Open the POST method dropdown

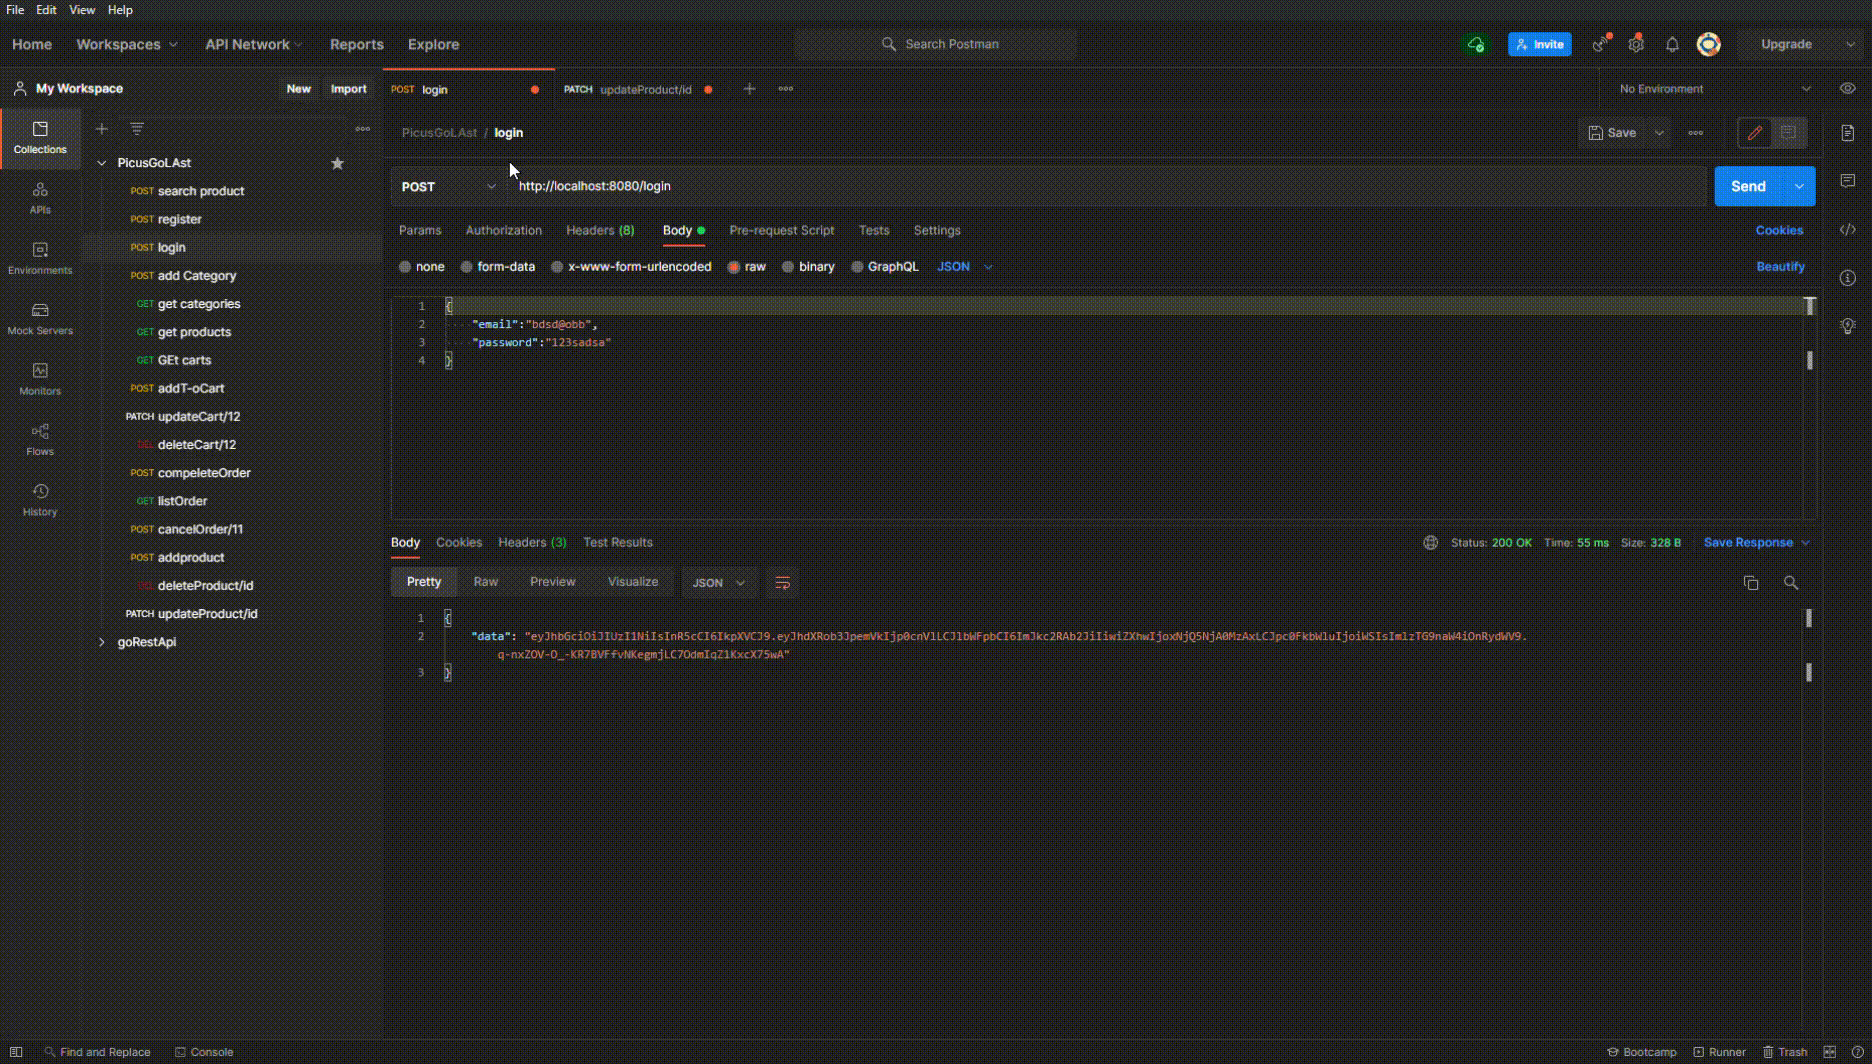pos(448,186)
